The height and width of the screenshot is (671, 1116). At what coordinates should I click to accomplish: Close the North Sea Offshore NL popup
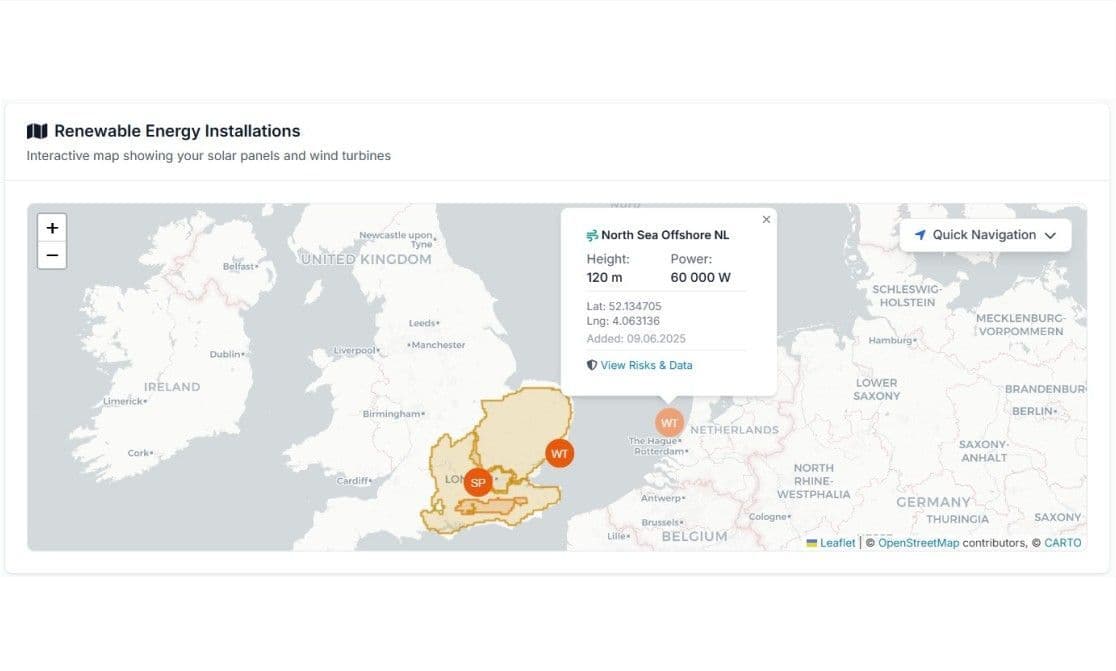(x=766, y=219)
